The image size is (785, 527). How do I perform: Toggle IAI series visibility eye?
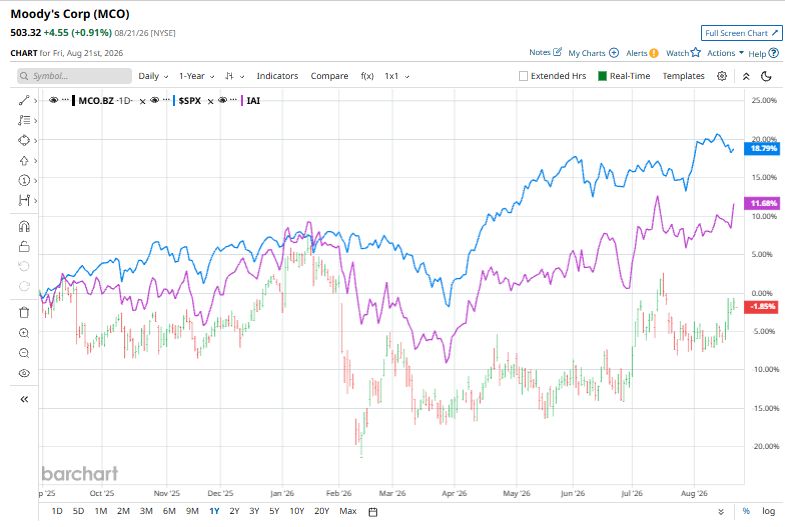[223, 100]
